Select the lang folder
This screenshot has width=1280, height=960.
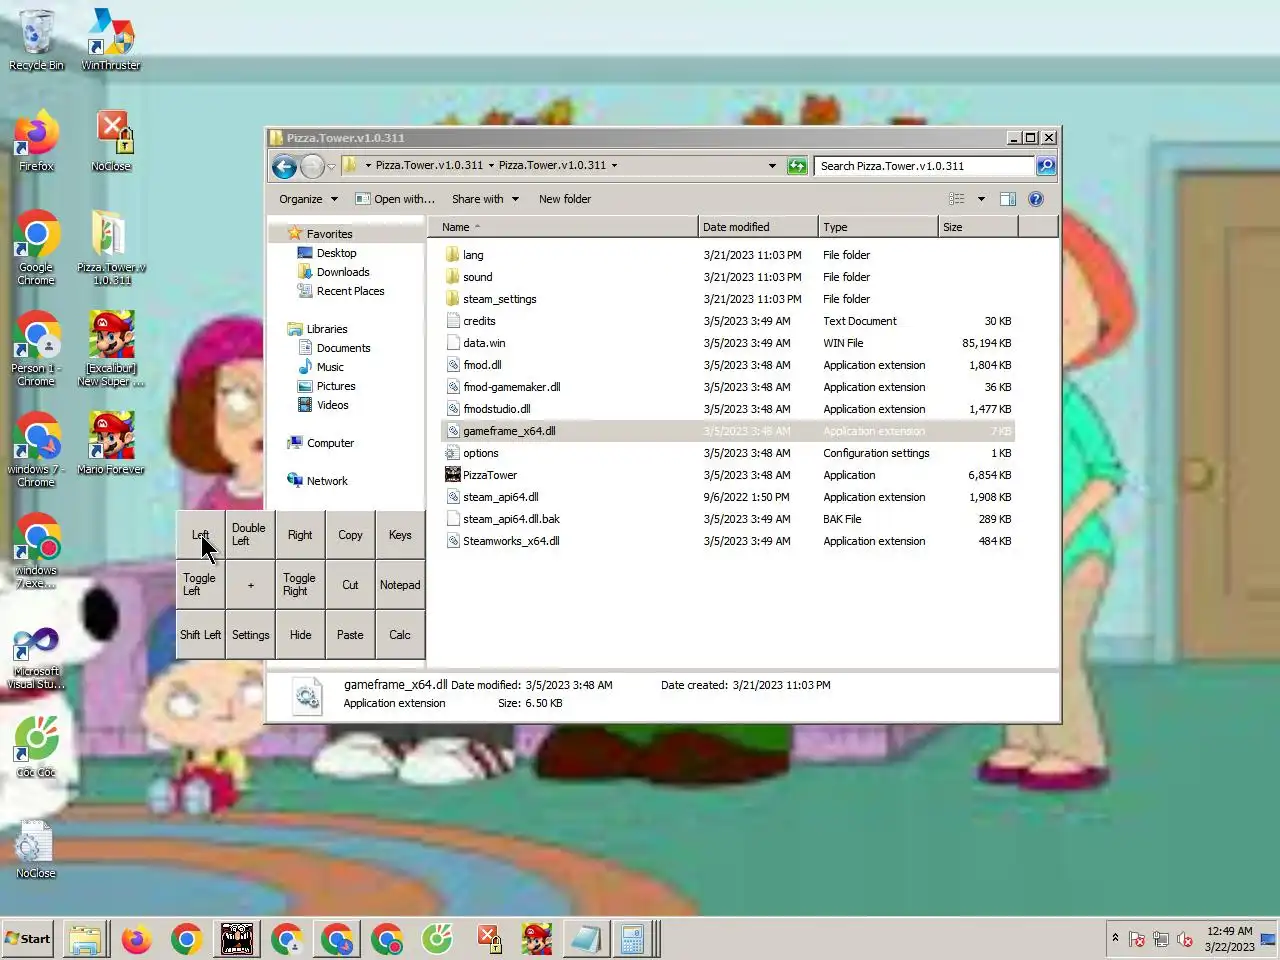click(728, 255)
